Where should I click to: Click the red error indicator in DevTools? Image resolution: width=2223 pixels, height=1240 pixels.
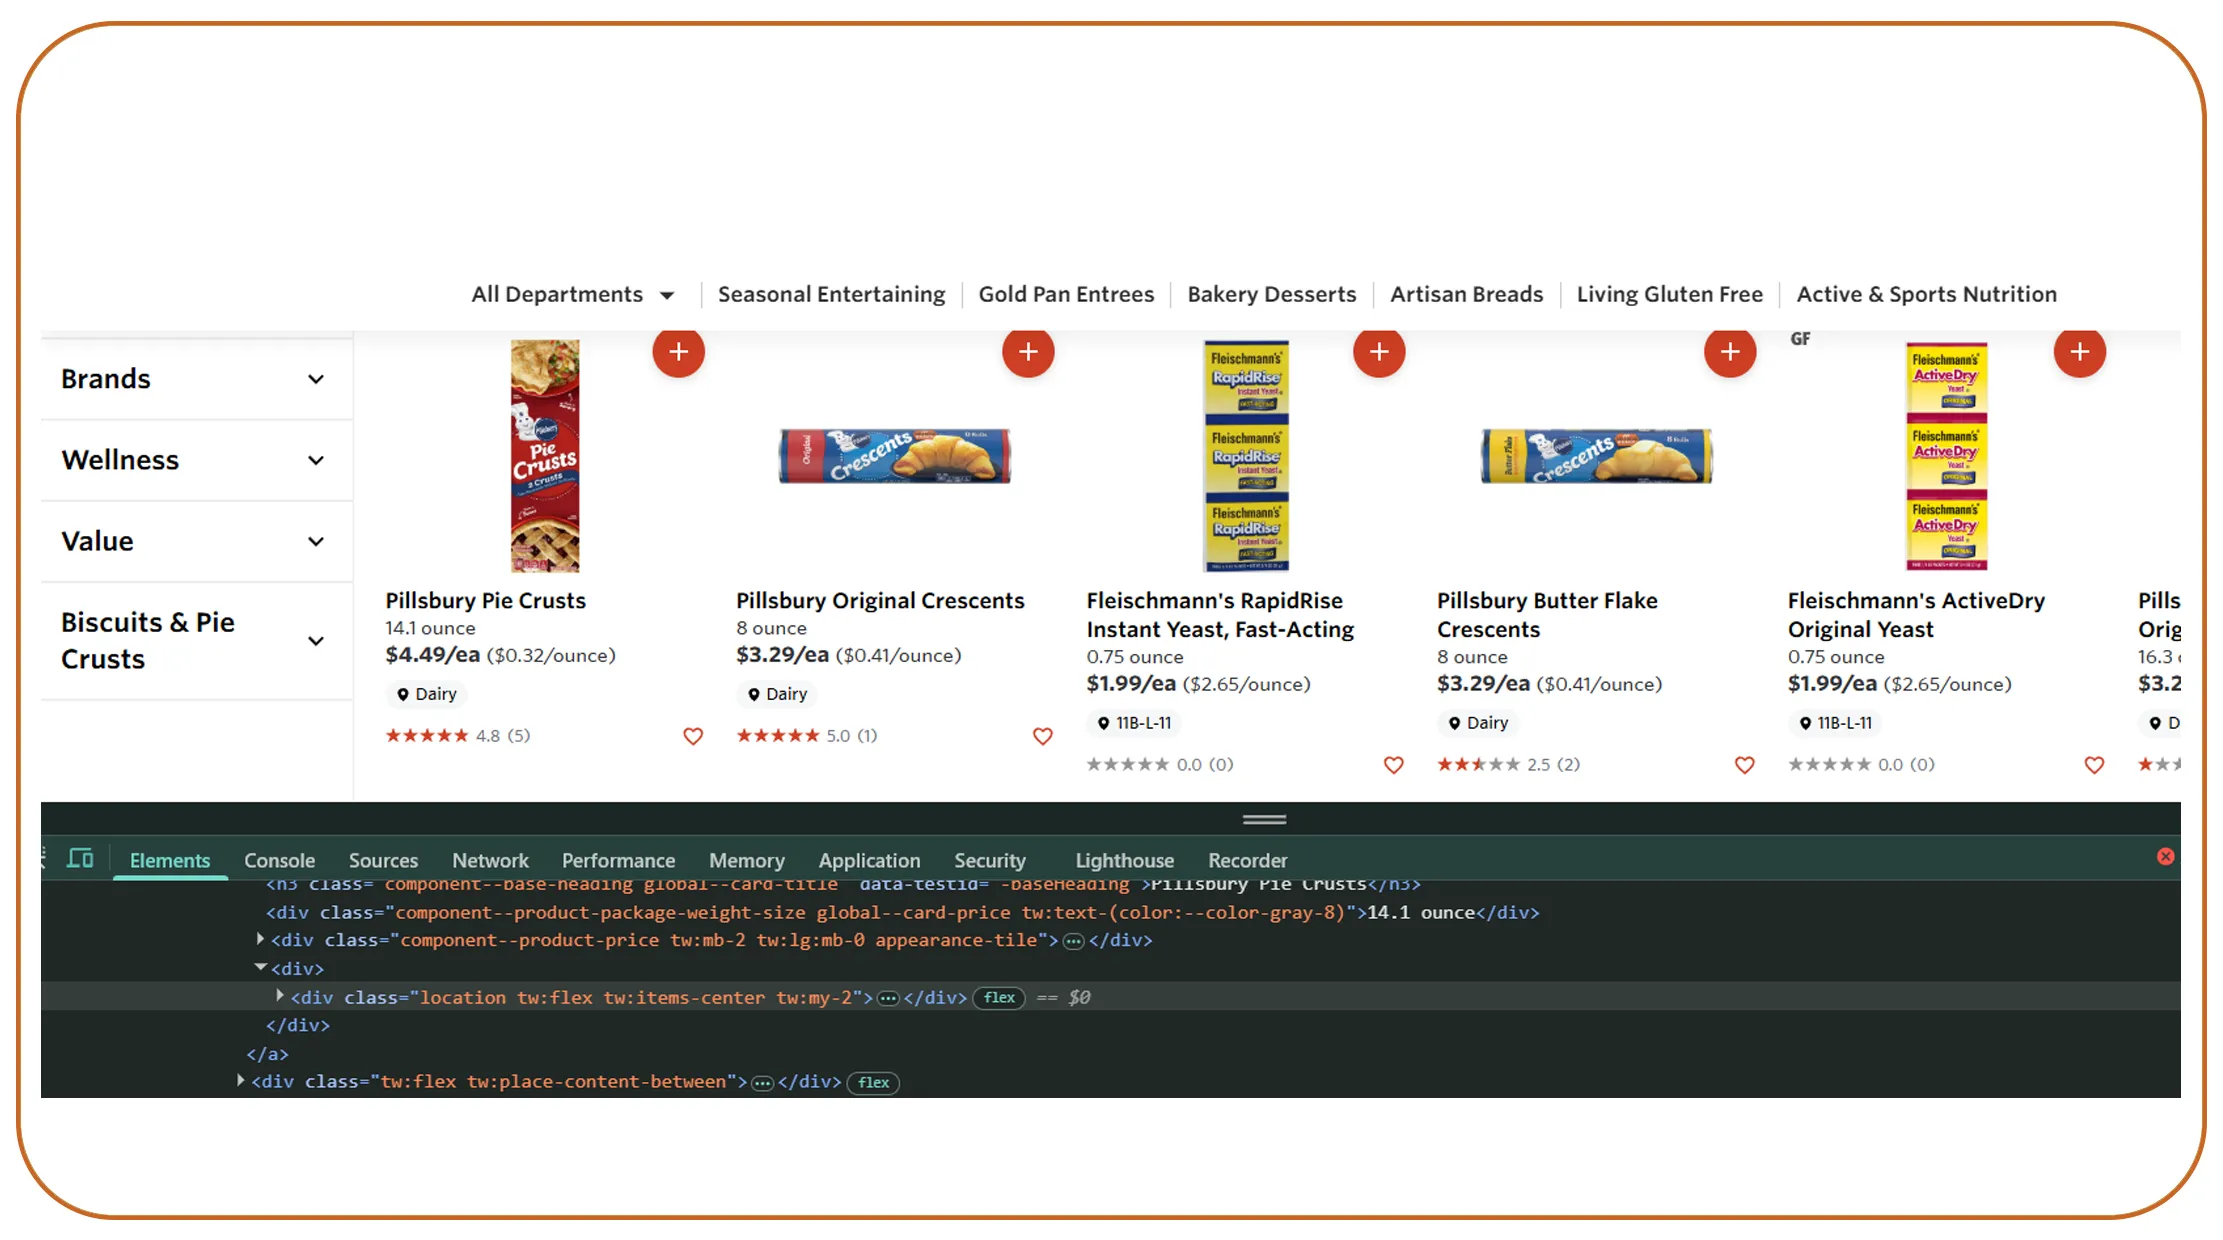[x=2165, y=857]
